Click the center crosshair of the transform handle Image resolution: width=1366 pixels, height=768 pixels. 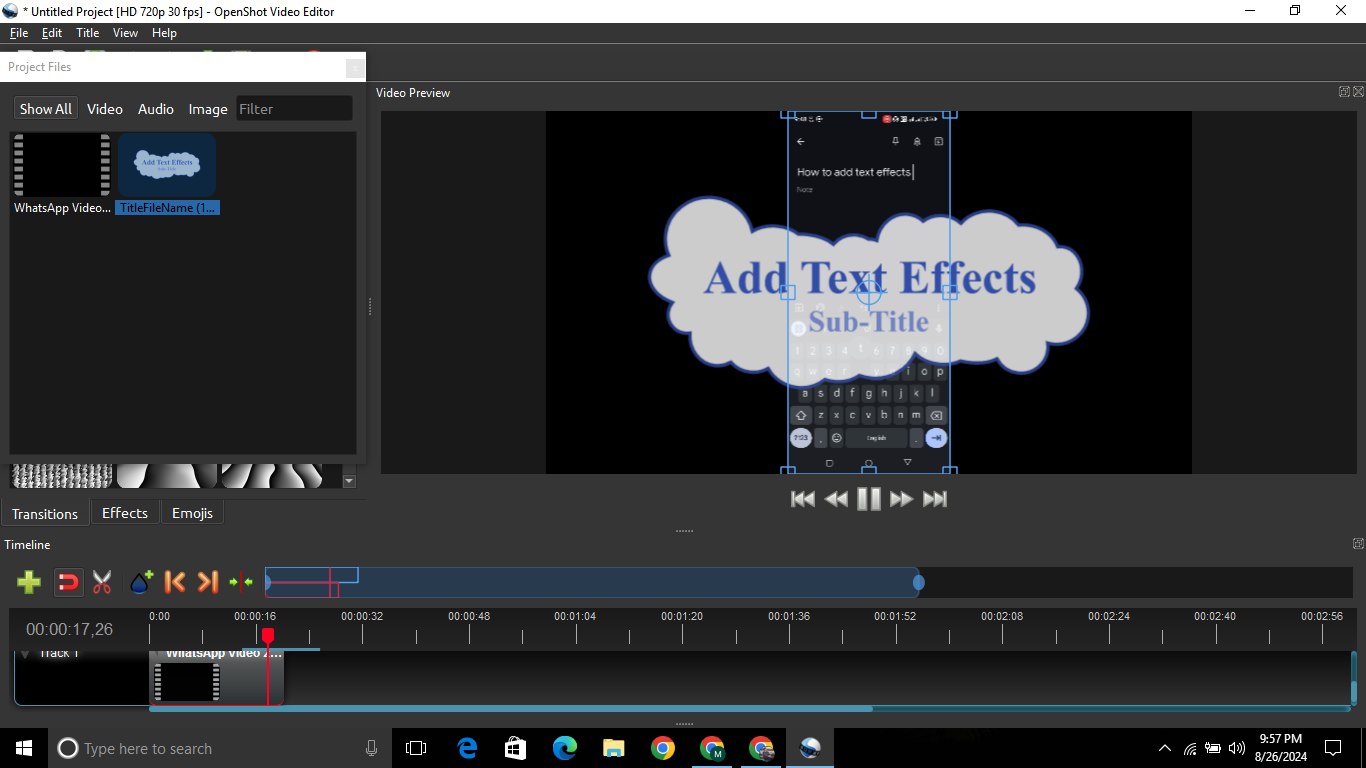tap(869, 292)
